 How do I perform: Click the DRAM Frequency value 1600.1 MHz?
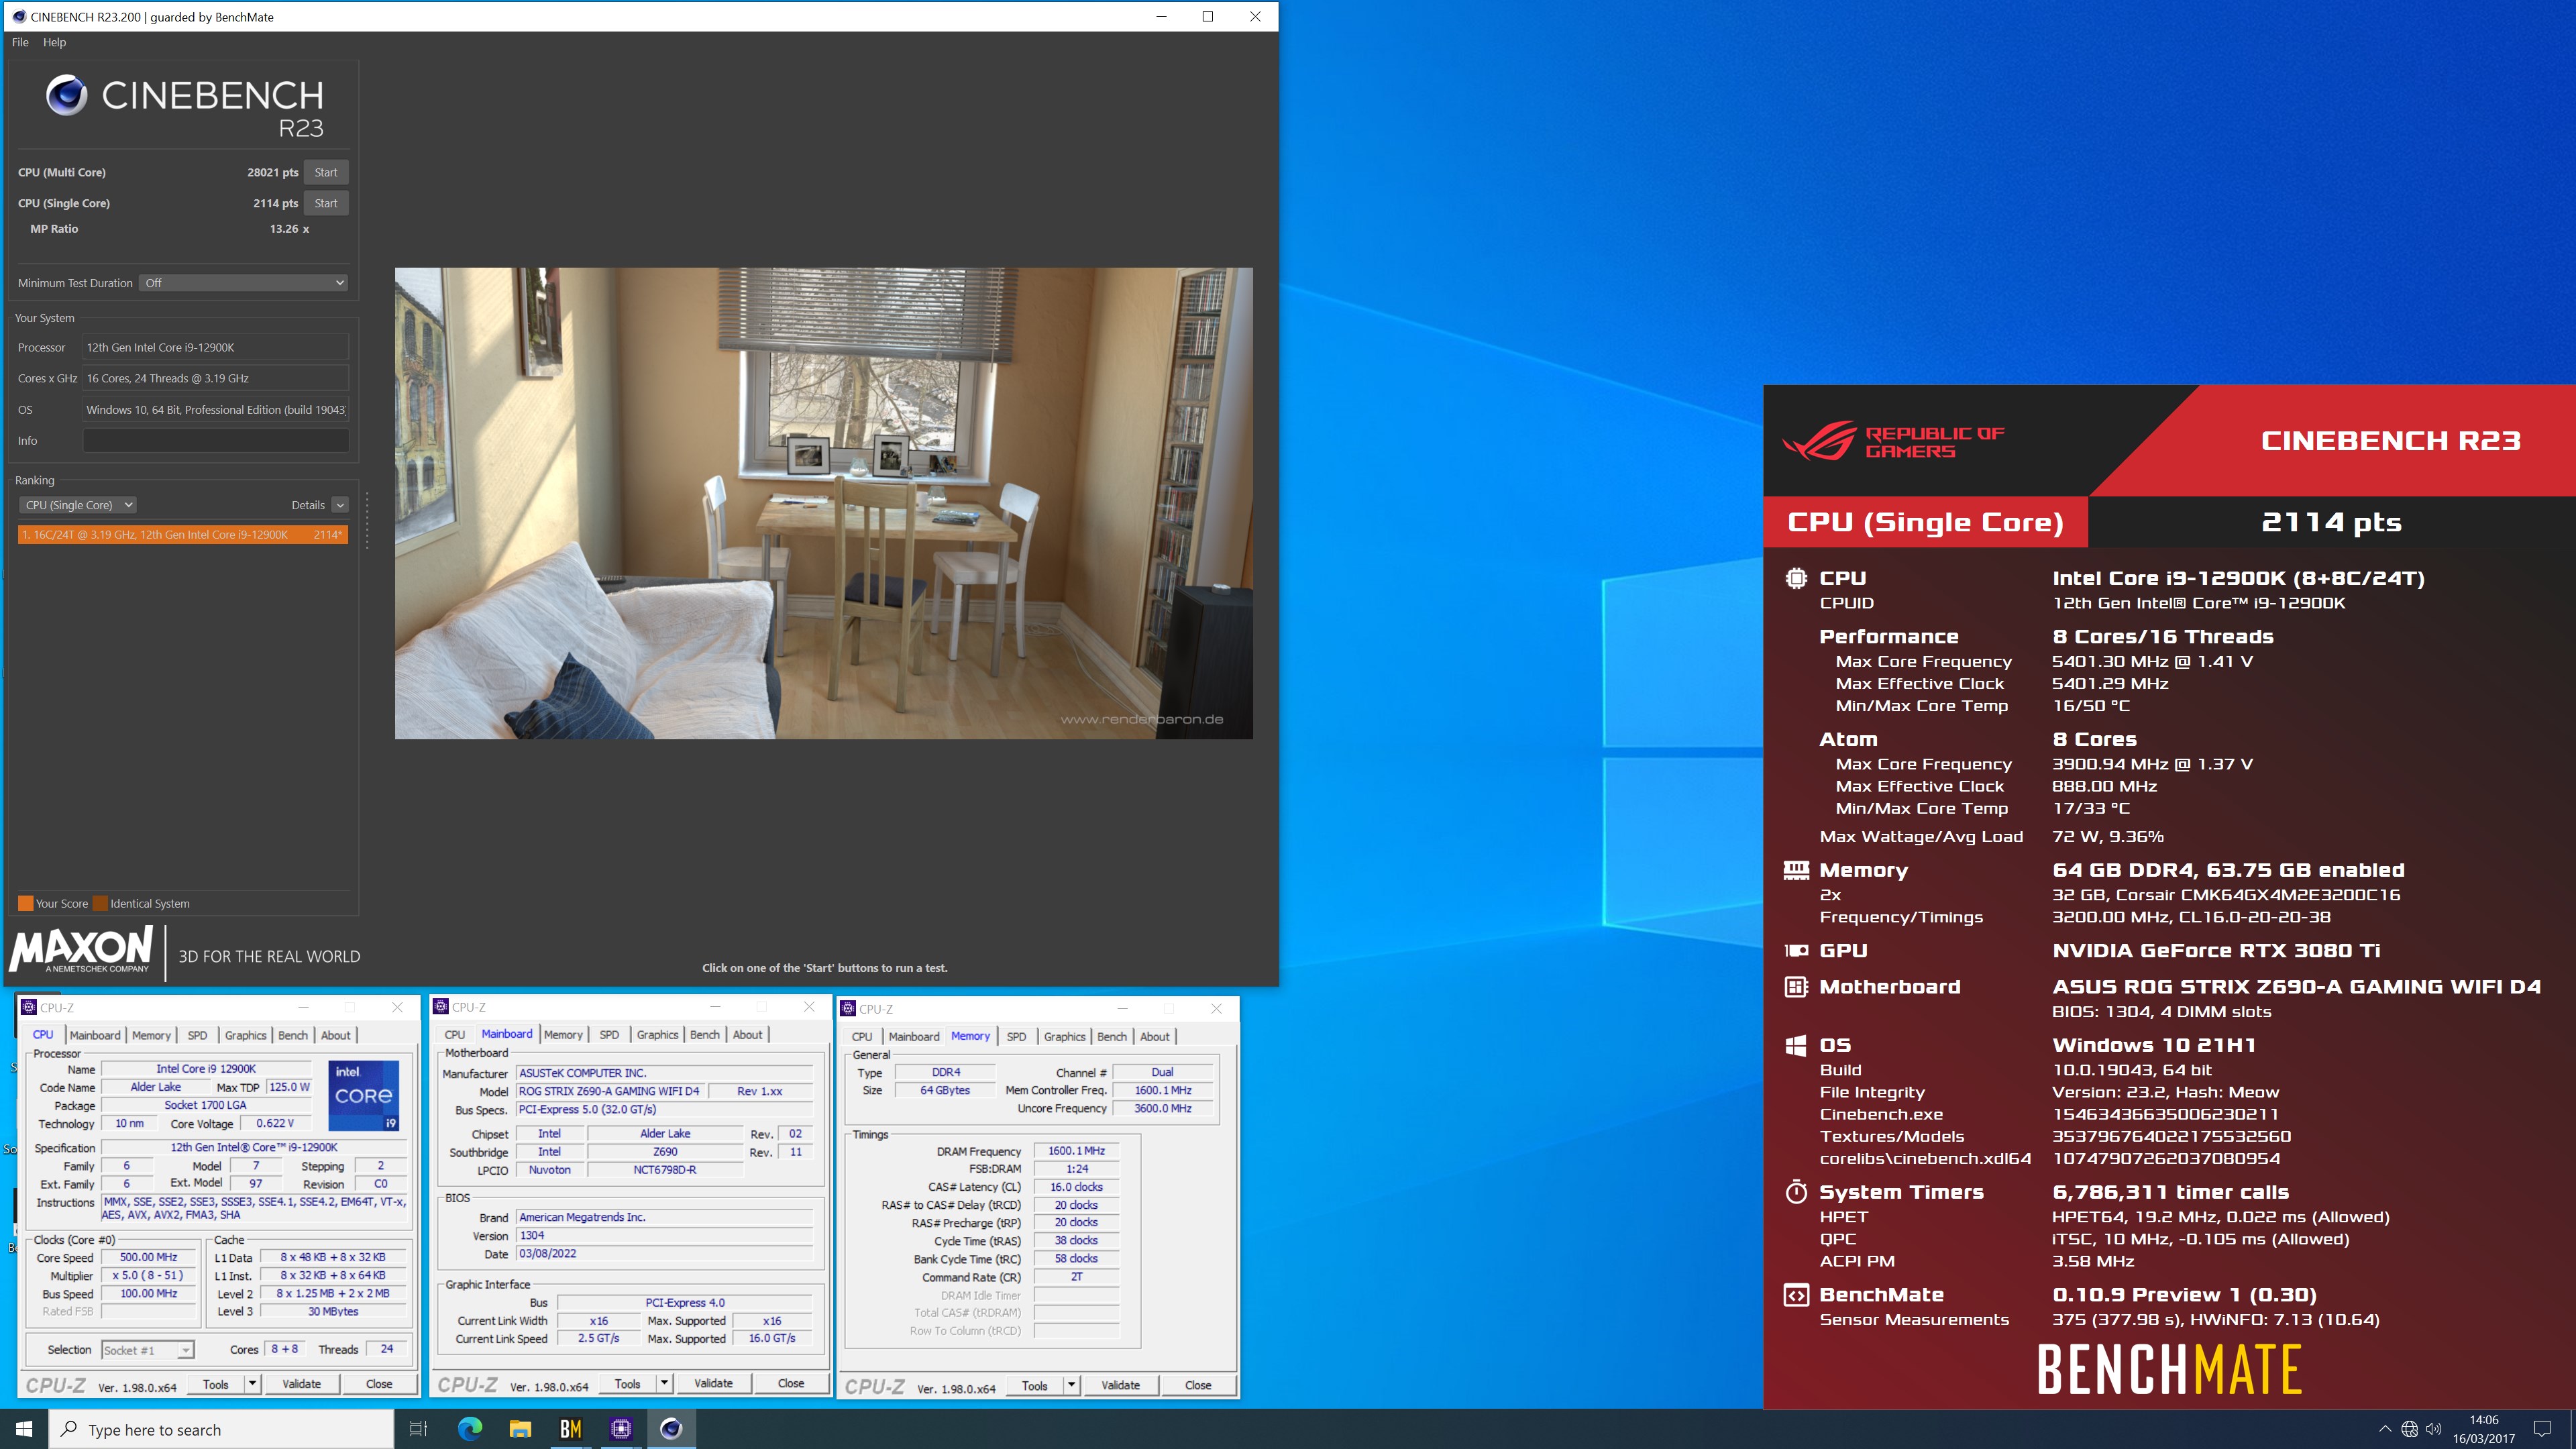click(1077, 1151)
